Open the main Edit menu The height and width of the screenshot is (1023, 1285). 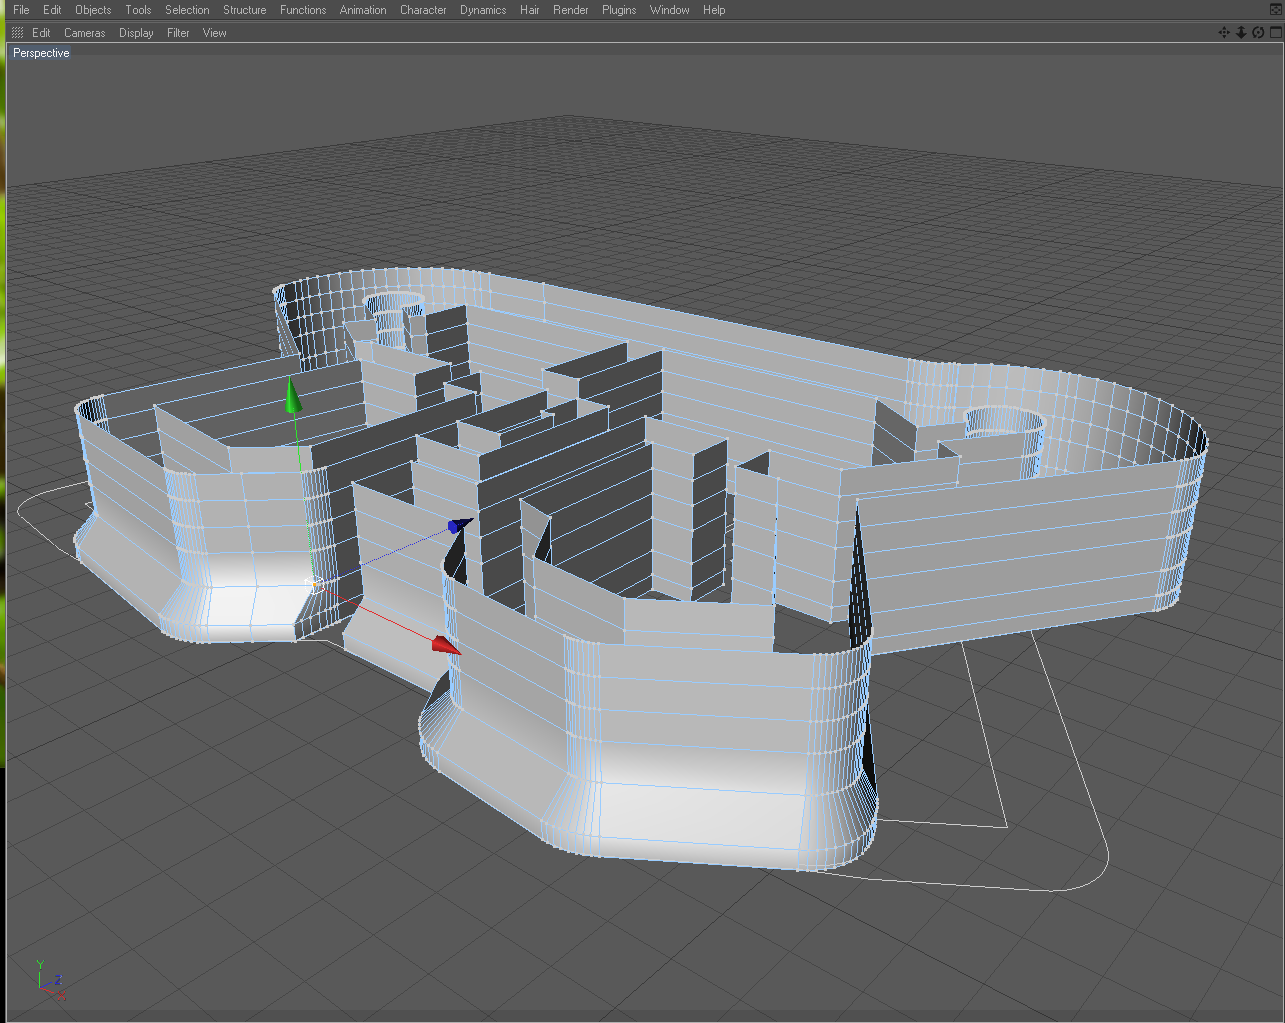point(52,10)
